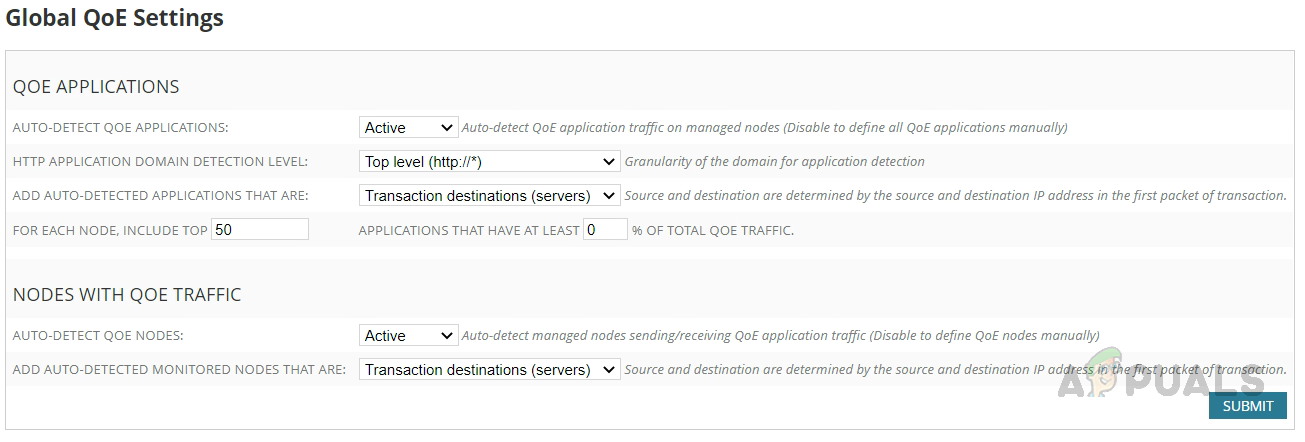Open Add Auto-Detected Applications That Are dropdown

pos(489,195)
